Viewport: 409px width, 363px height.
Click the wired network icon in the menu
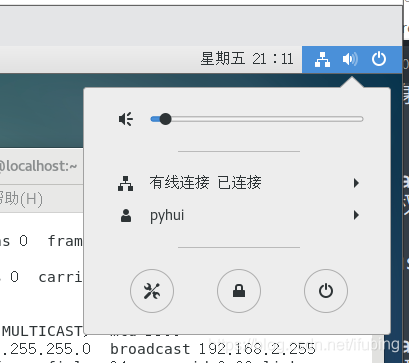pyautogui.click(x=126, y=183)
